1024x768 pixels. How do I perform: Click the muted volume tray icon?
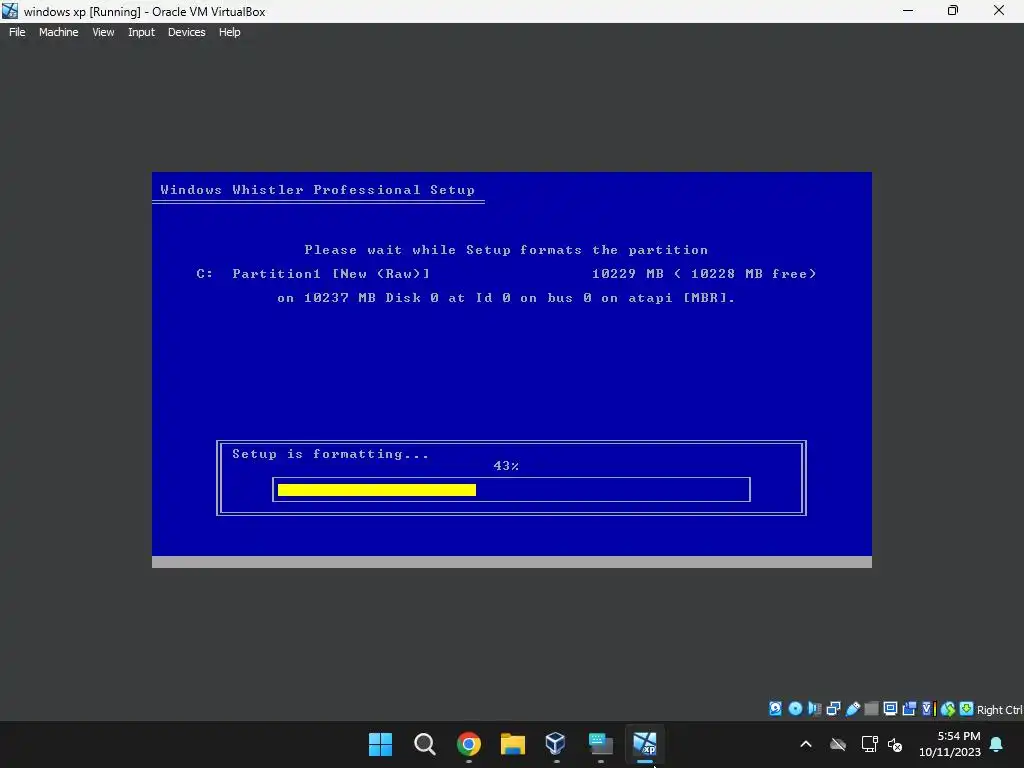pyautogui.click(x=895, y=744)
